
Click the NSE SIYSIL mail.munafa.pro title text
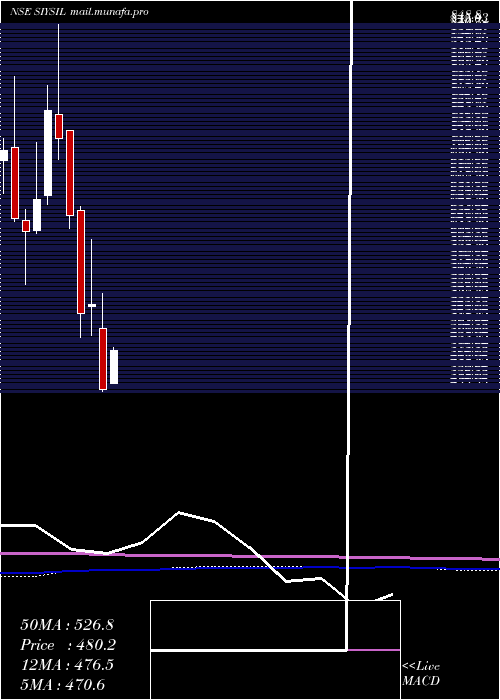[79, 12]
